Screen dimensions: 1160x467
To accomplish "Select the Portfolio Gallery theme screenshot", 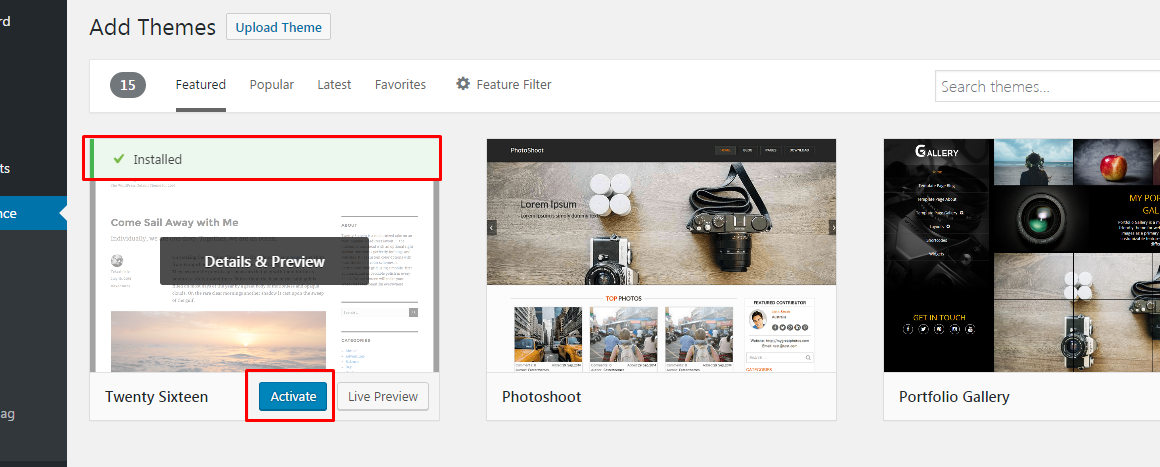I will 1022,255.
